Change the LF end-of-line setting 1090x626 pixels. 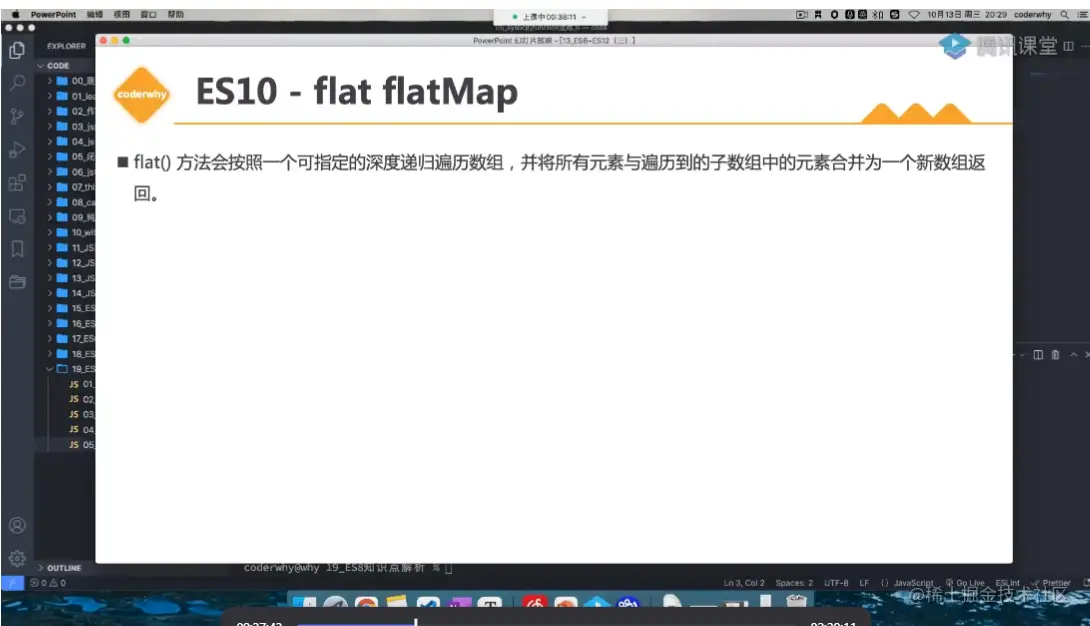pos(864,583)
